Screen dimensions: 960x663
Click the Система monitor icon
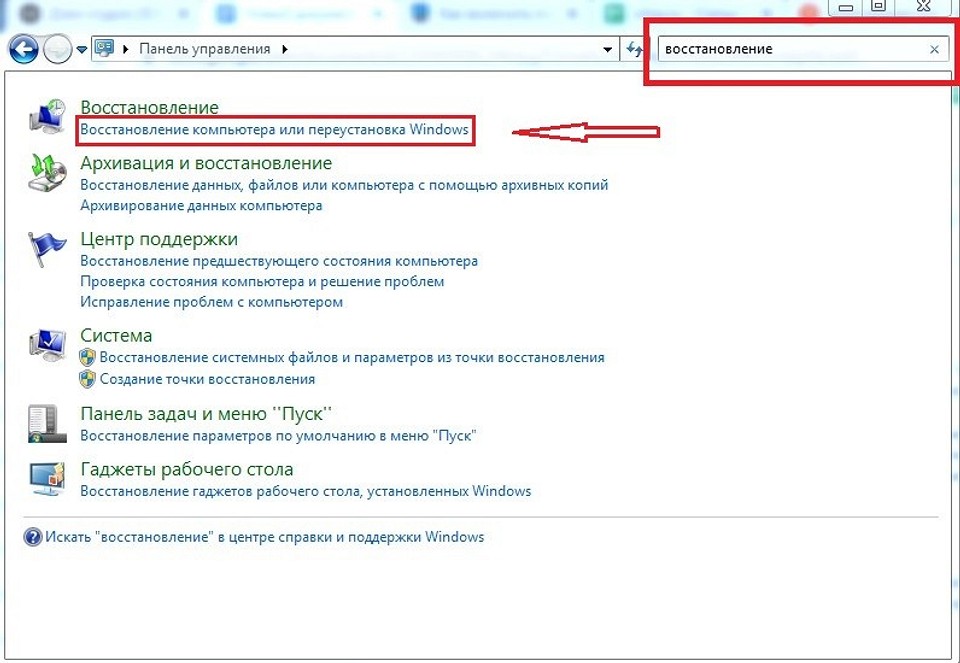pos(47,346)
